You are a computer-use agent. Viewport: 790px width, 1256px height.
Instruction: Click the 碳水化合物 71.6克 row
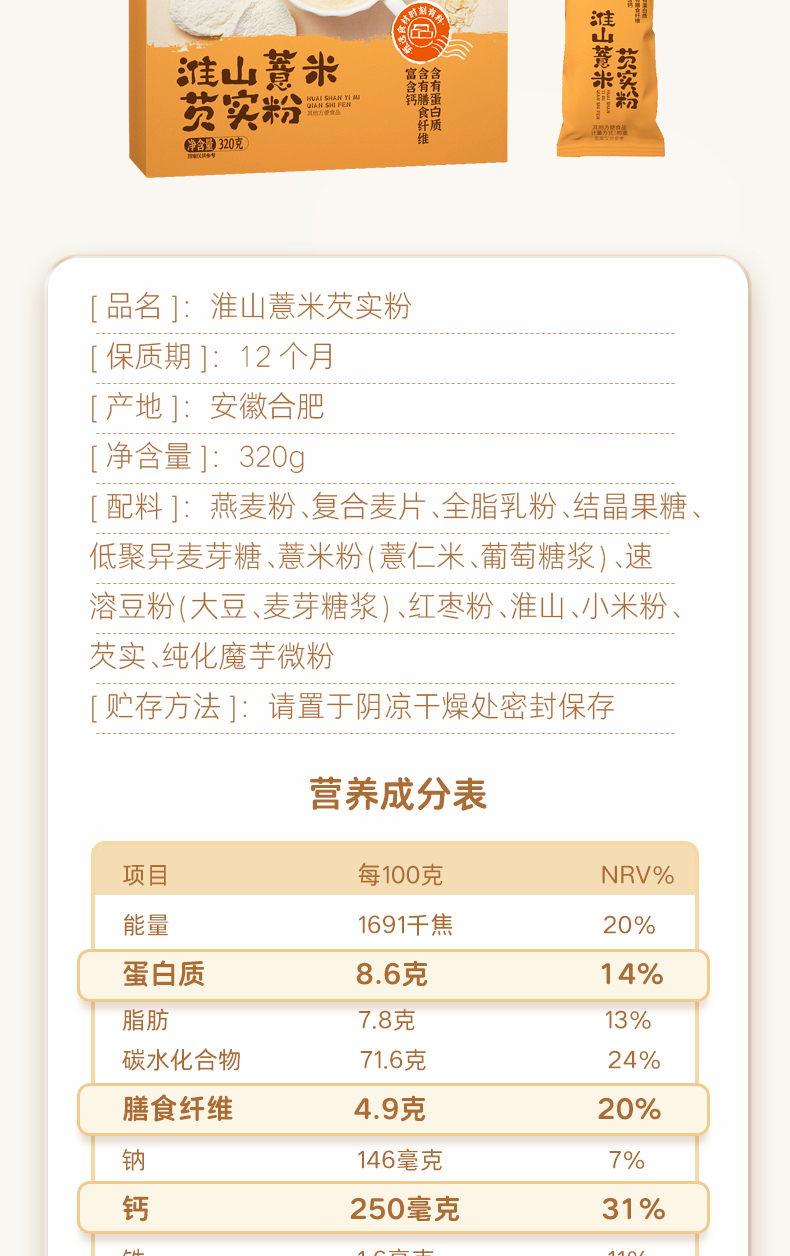point(394,1060)
